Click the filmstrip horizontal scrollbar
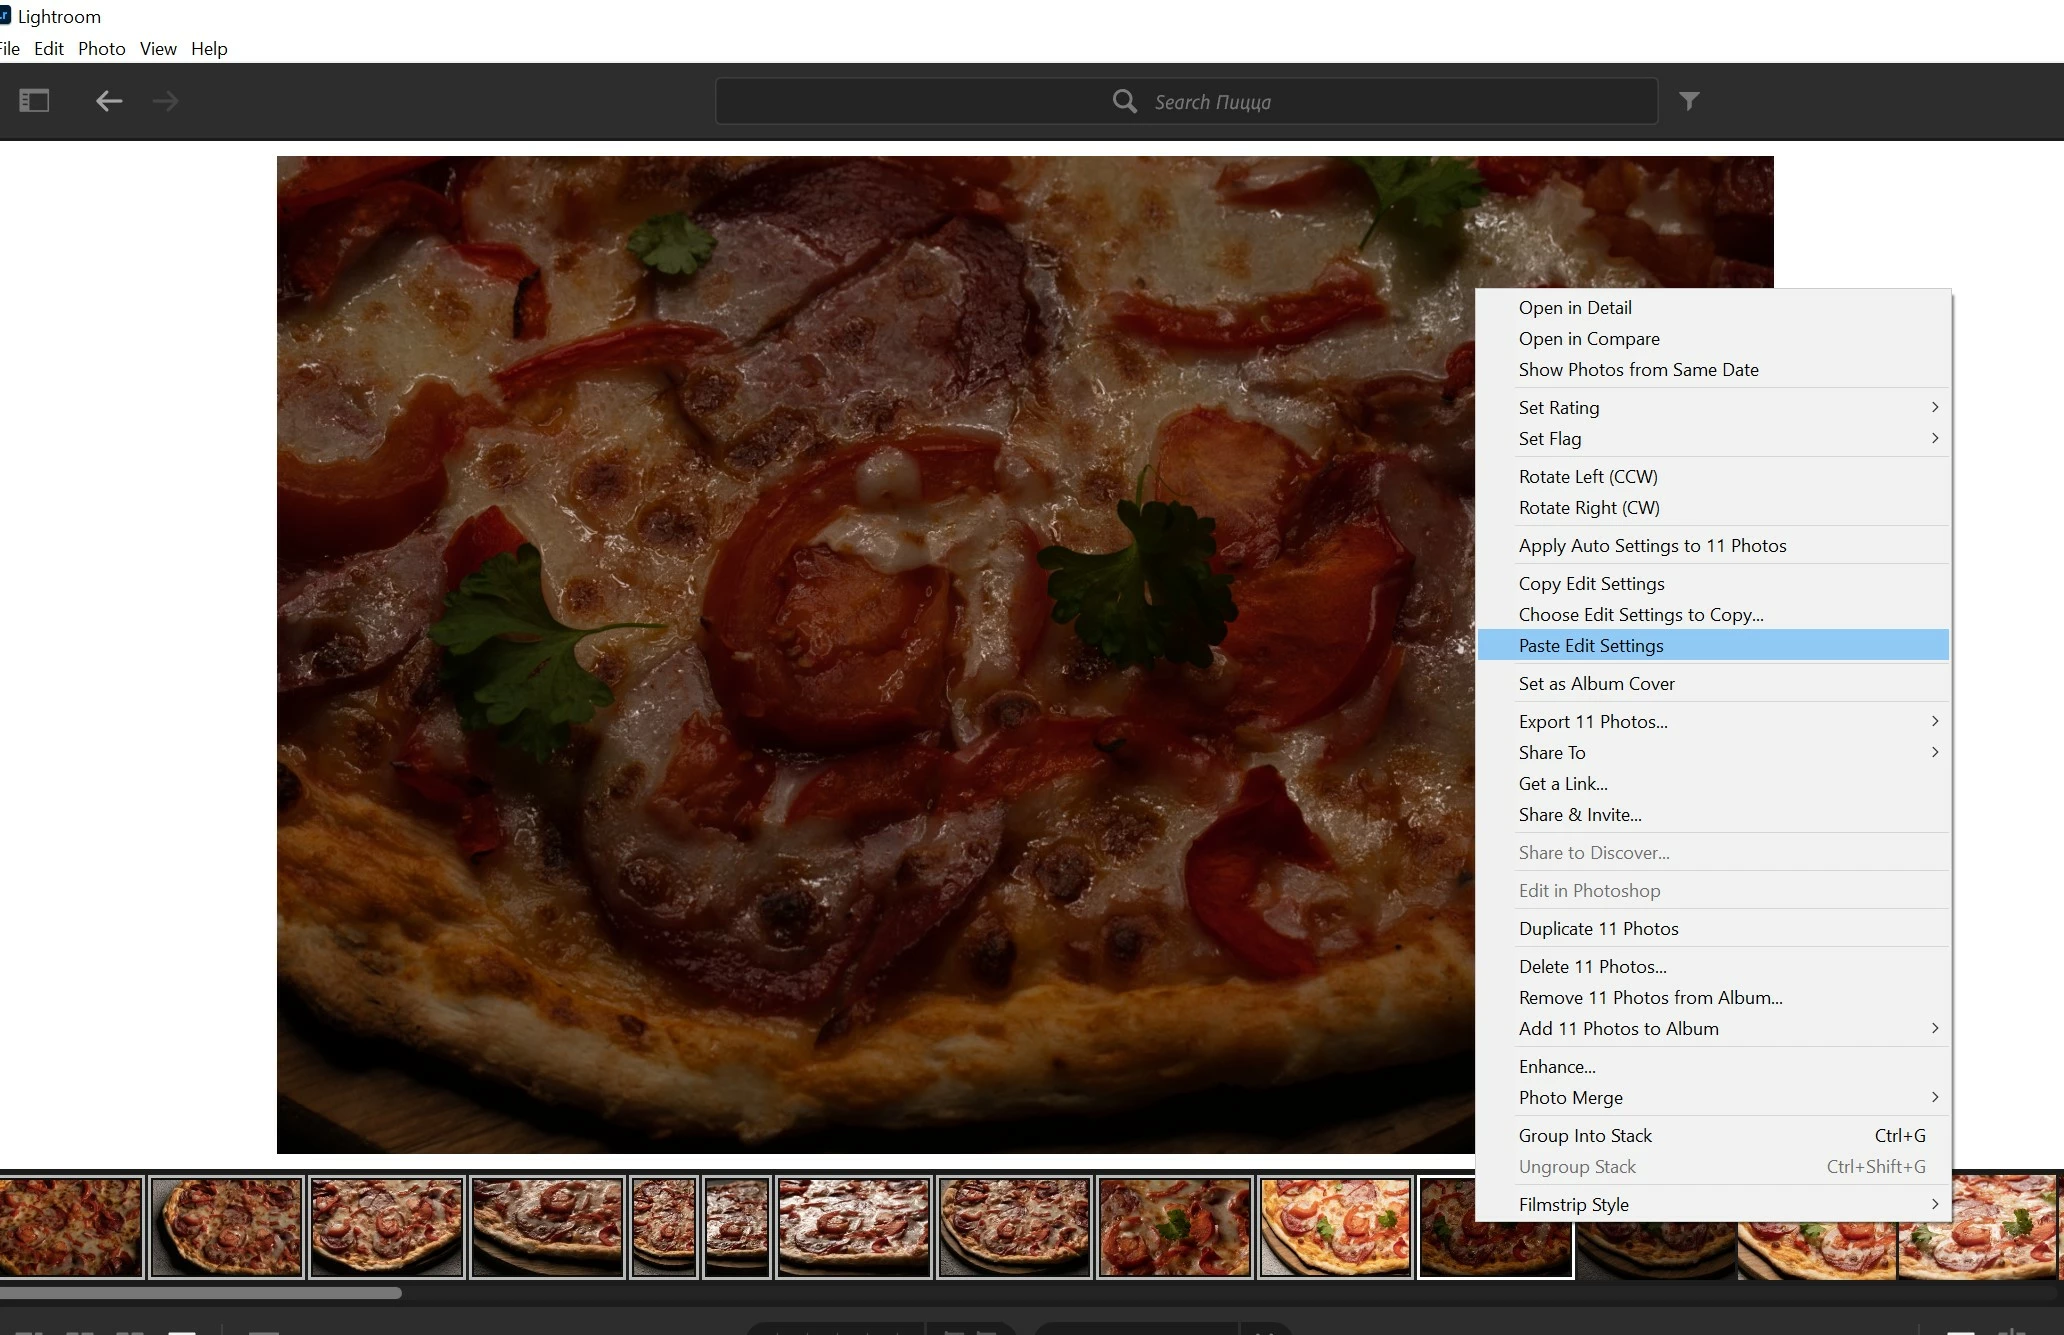The image size is (2064, 1335). [200, 1293]
